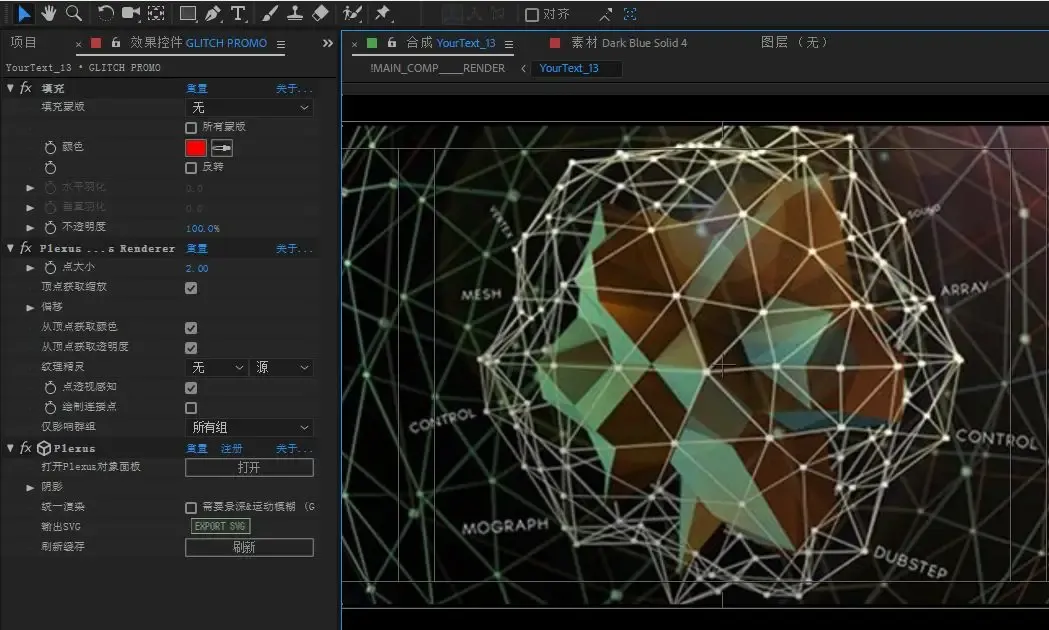Screen dimensions: 1049x630
Task: Uncheck 顶点获取缩放 checkbox
Action: click(191, 288)
